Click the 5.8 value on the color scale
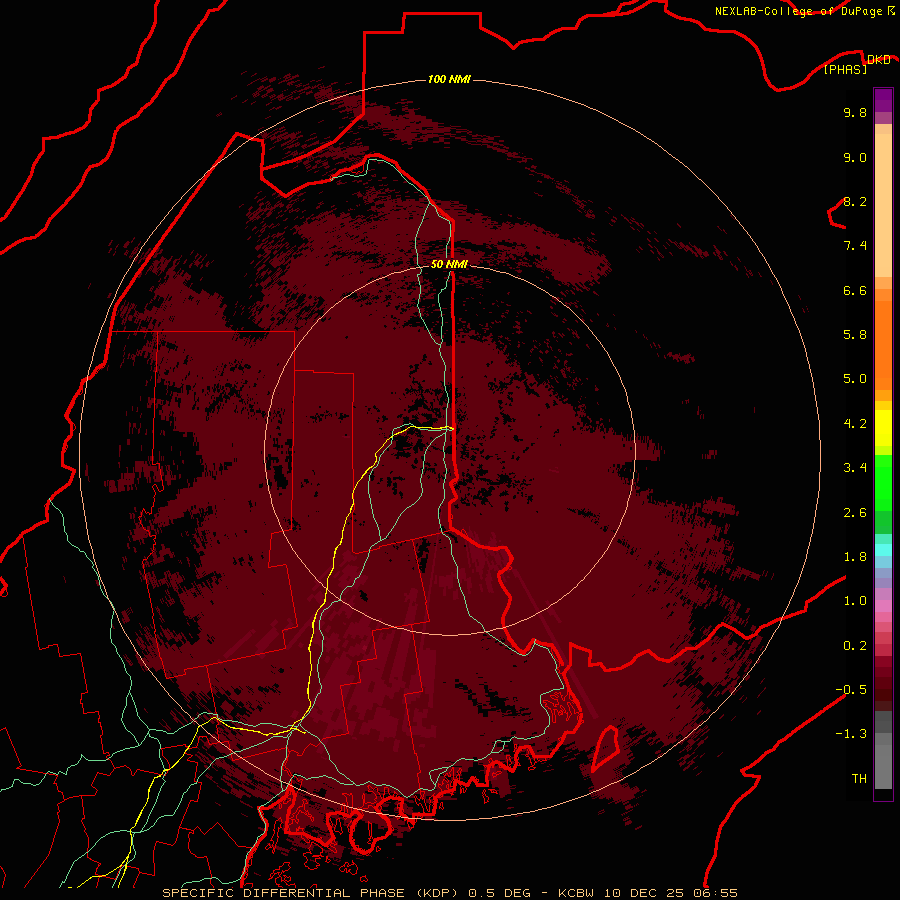Screen dimensions: 900x900 point(855,335)
